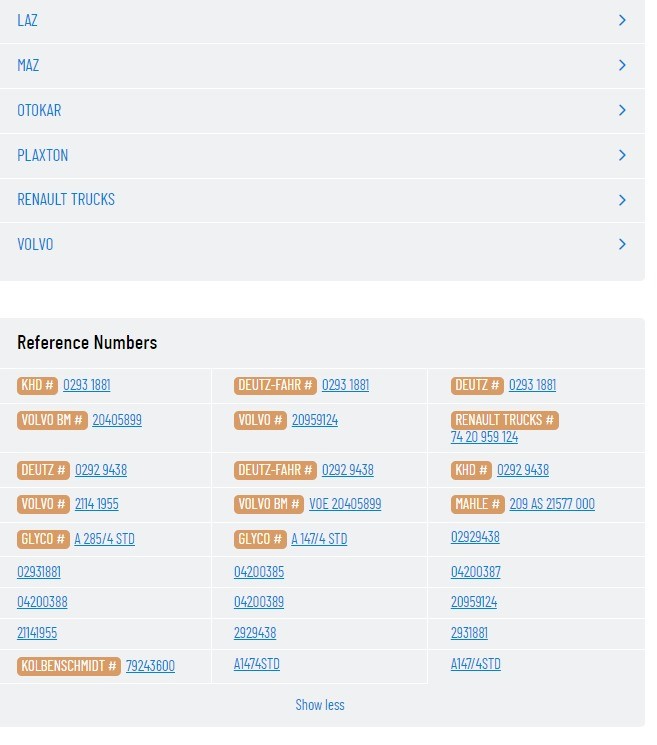The height and width of the screenshot is (745, 657).
Task: Expand the MAZ row chevron arrow
Action: pos(622,65)
